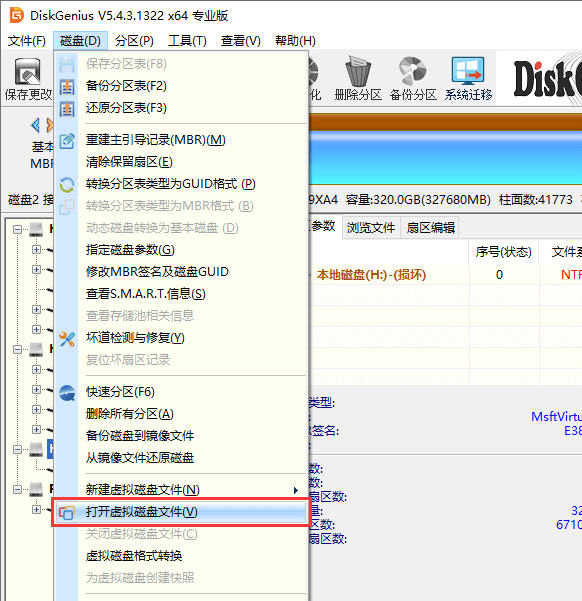Image resolution: width=582 pixels, height=601 pixels.
Task: Open the 文件(F) menu
Action: pos(26,41)
